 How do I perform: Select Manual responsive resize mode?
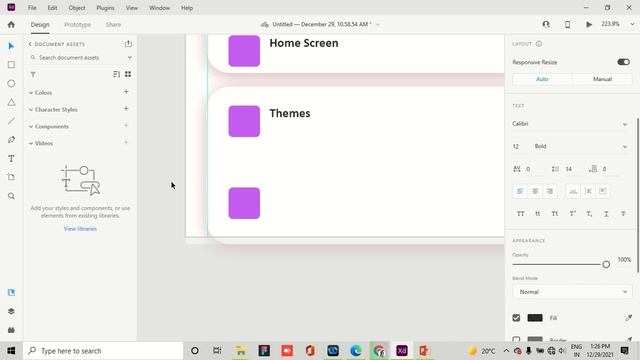(602, 79)
